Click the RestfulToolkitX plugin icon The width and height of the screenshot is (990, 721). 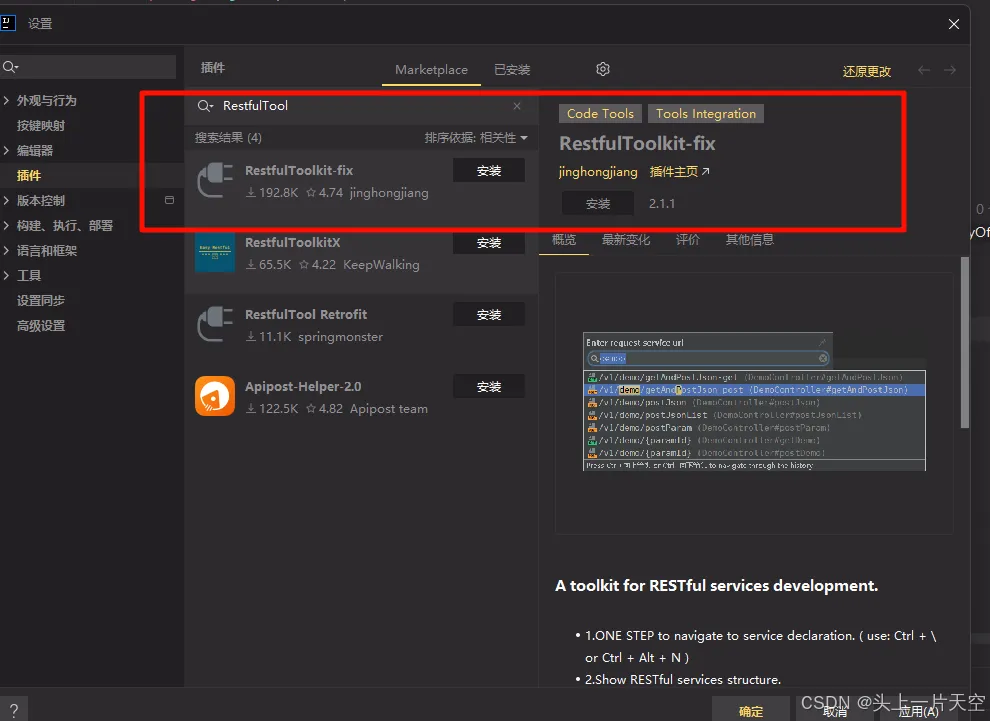(215, 253)
